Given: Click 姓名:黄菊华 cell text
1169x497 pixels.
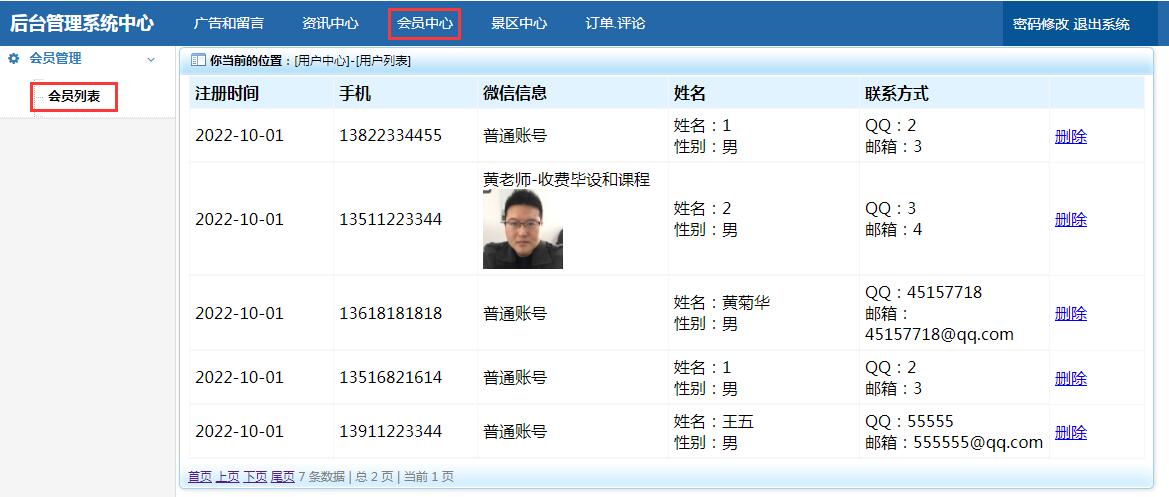Looking at the screenshot, I should tap(722, 303).
